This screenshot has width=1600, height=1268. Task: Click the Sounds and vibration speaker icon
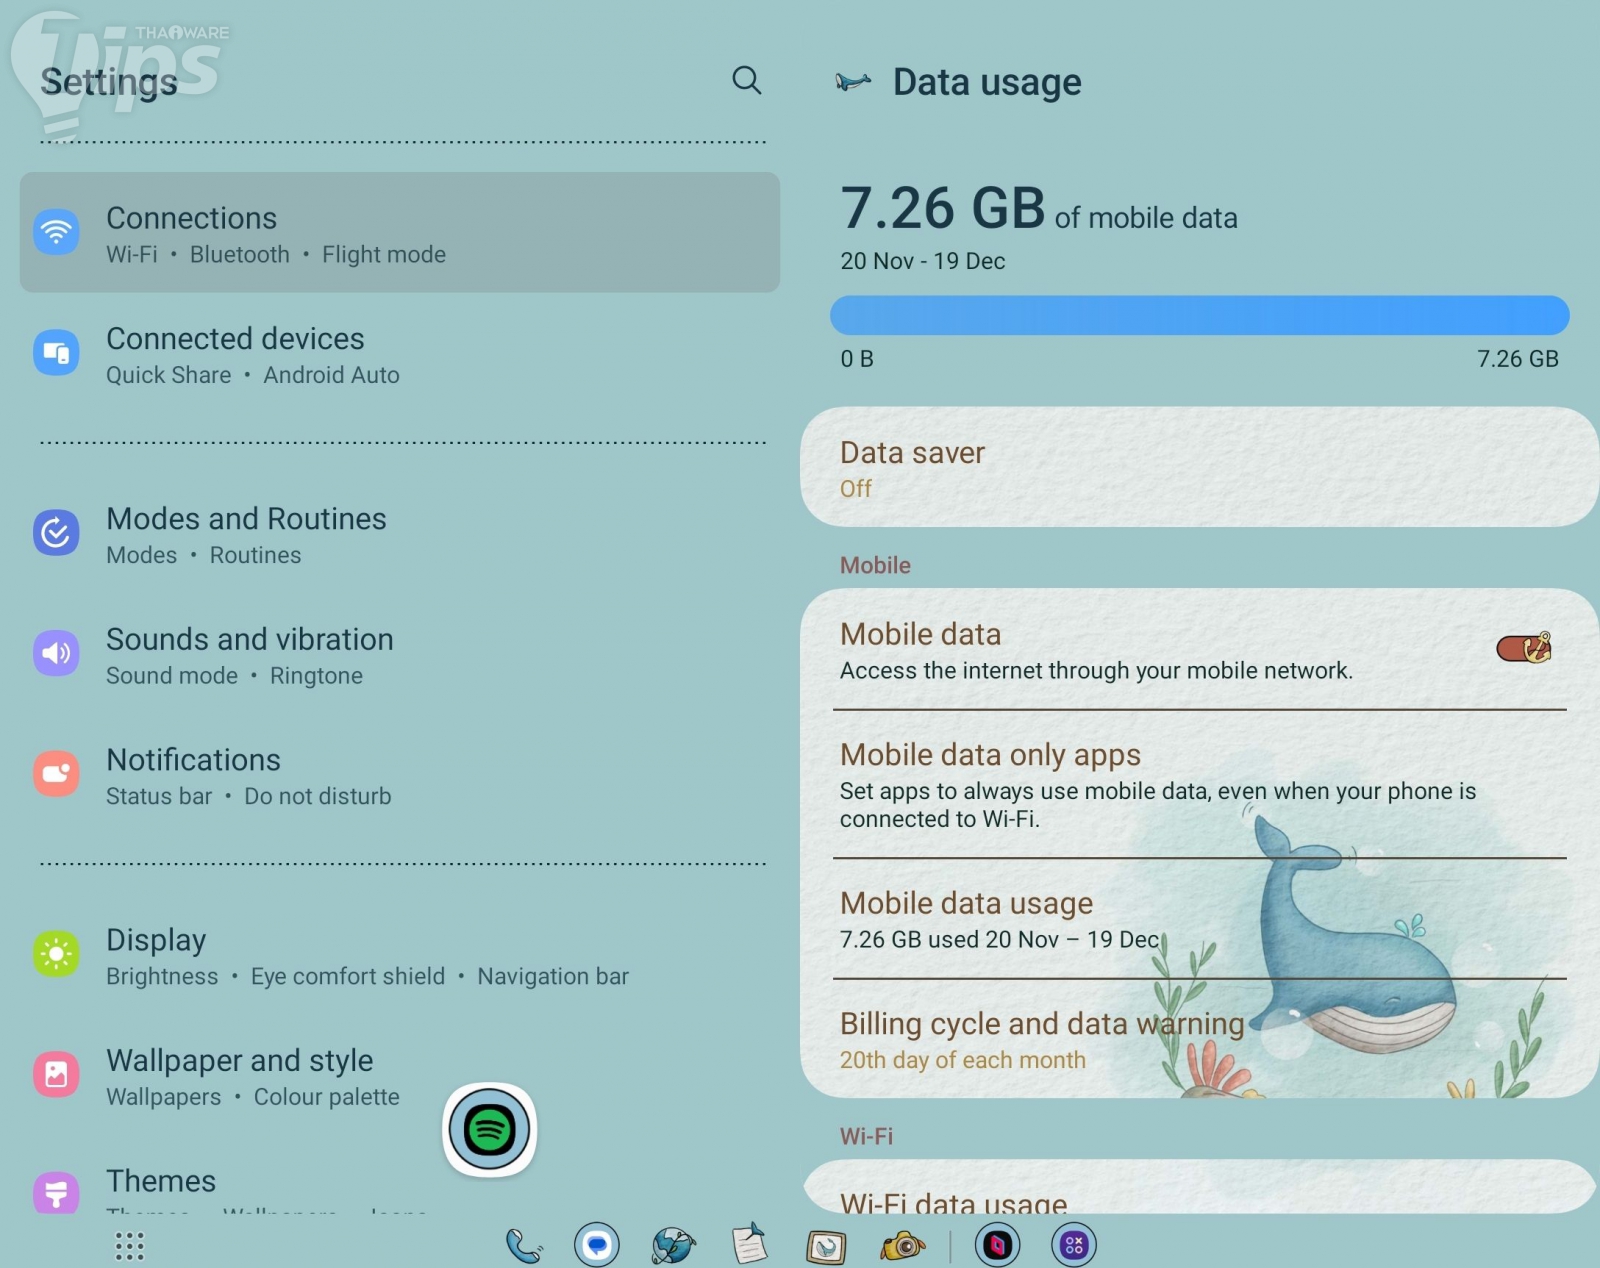(56, 653)
